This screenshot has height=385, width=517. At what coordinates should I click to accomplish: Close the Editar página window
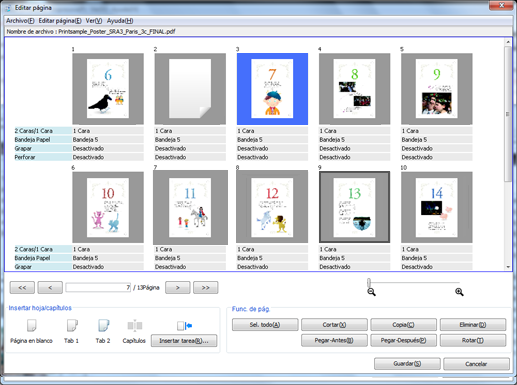501,5
